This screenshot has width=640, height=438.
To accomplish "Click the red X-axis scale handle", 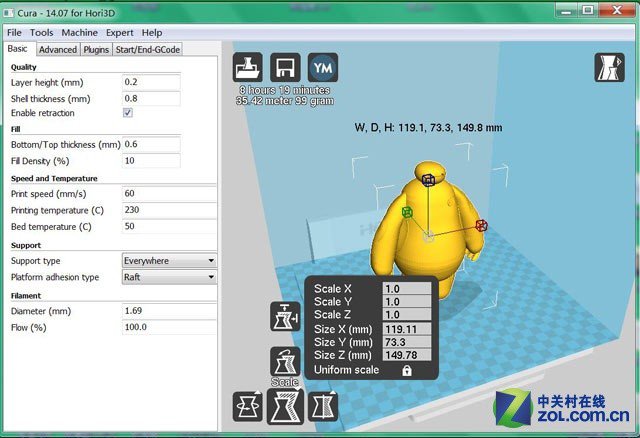I will 482,225.
